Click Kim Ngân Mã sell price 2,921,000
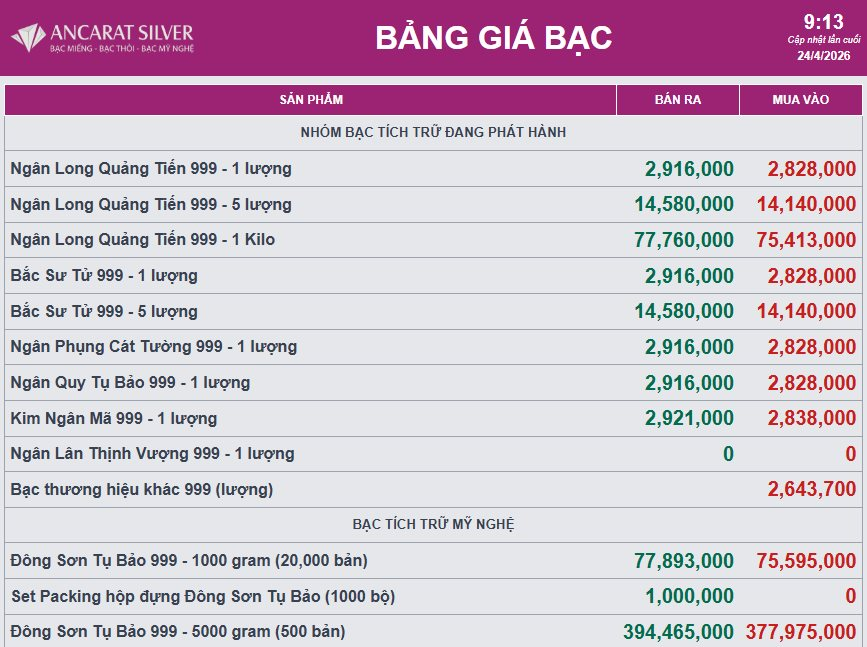 (x=689, y=418)
